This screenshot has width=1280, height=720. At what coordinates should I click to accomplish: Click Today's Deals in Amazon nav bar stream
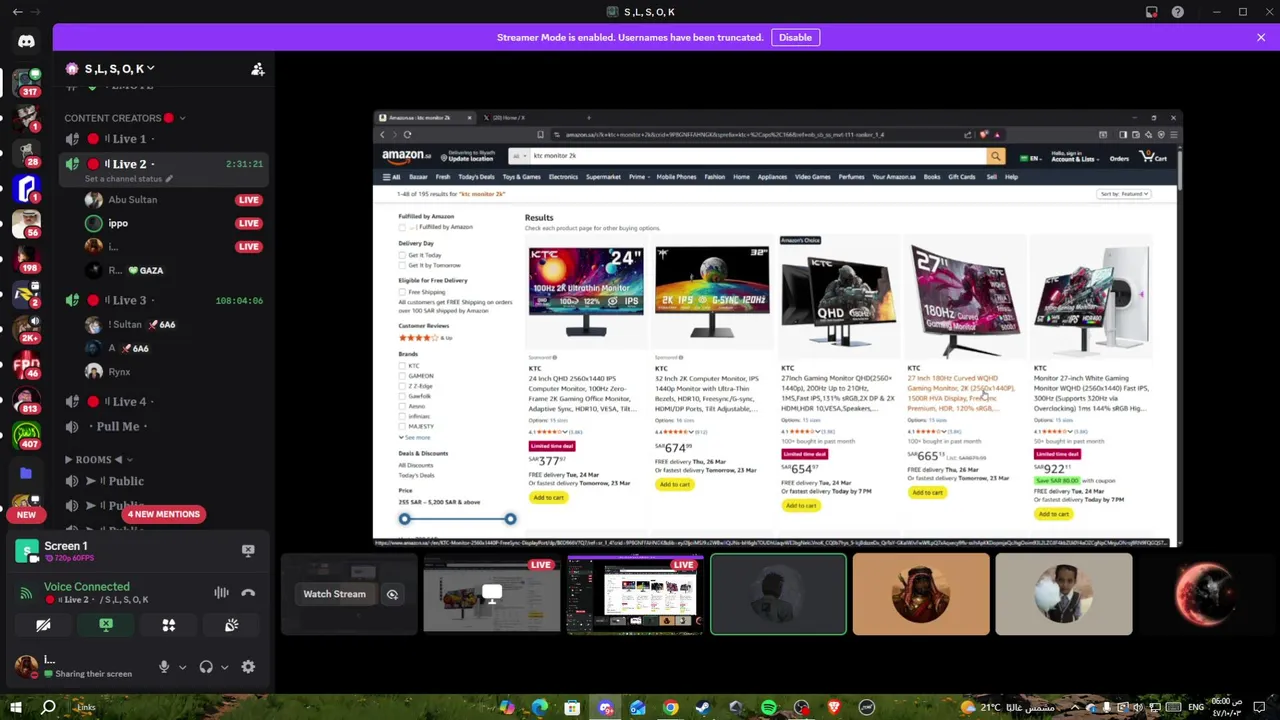[x=476, y=177]
